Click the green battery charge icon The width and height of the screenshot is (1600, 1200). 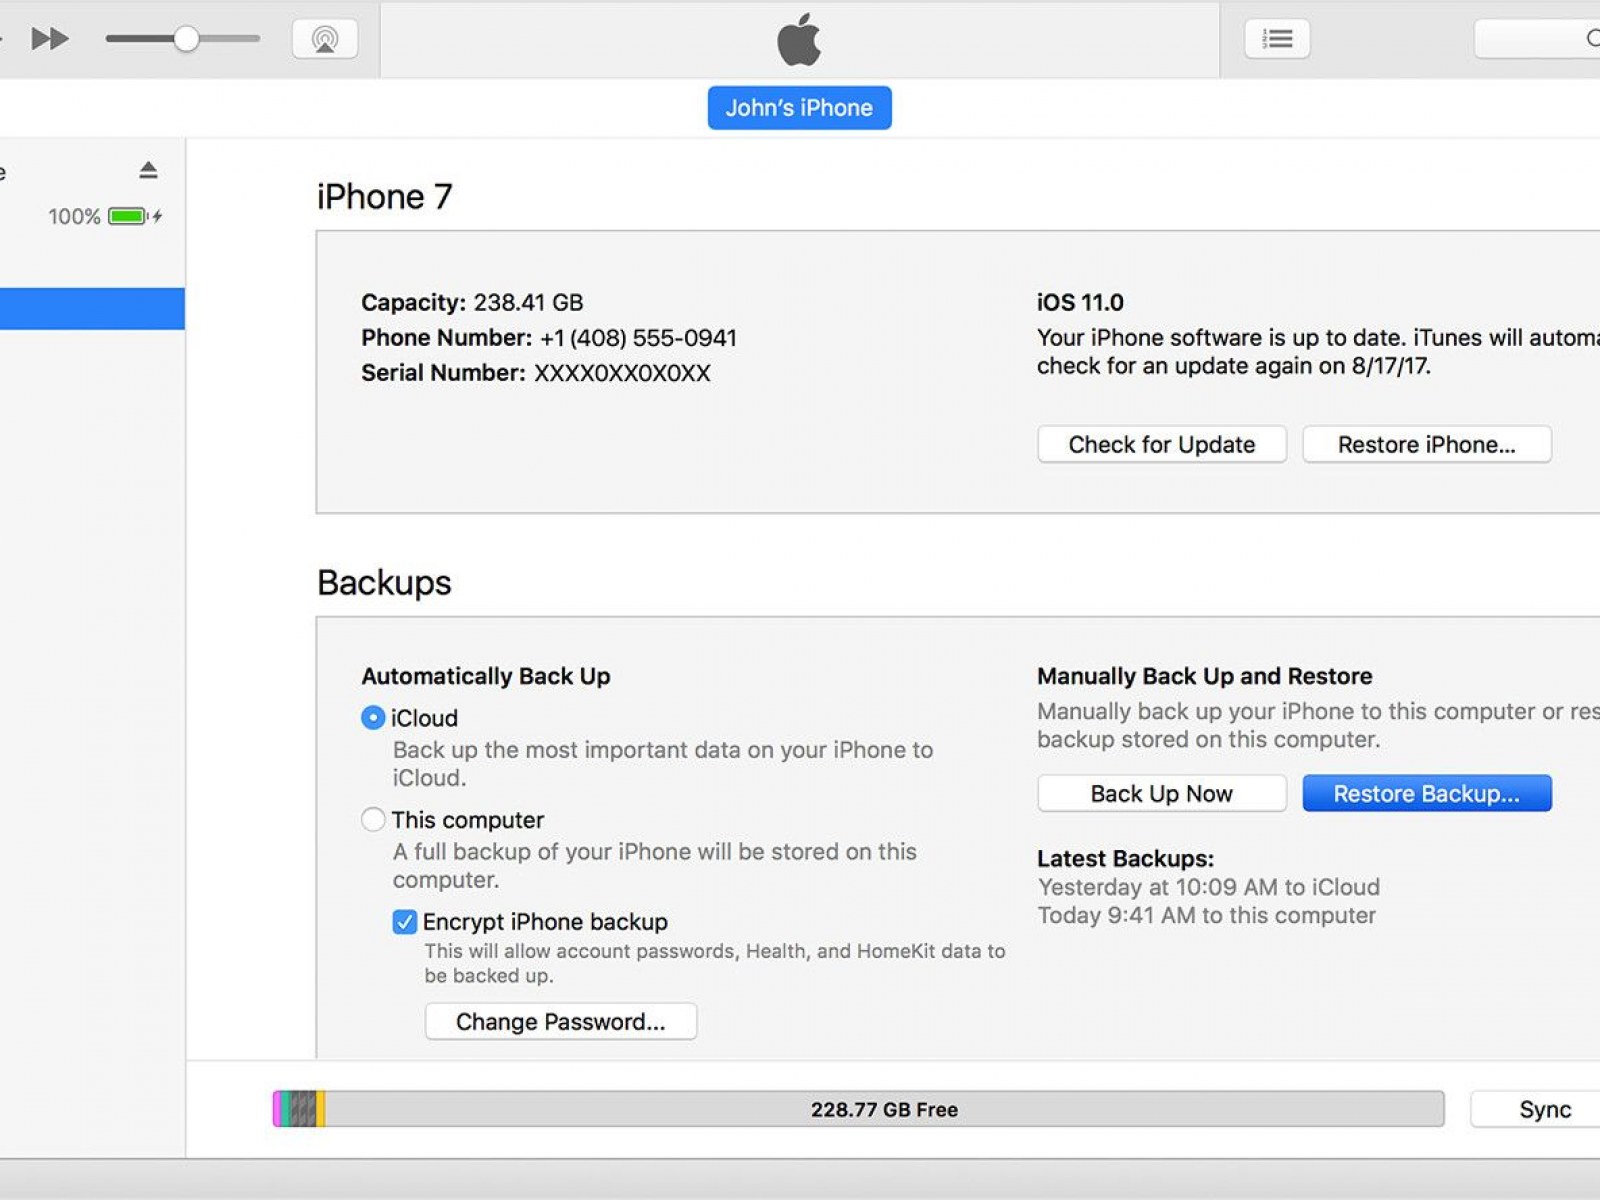128,216
